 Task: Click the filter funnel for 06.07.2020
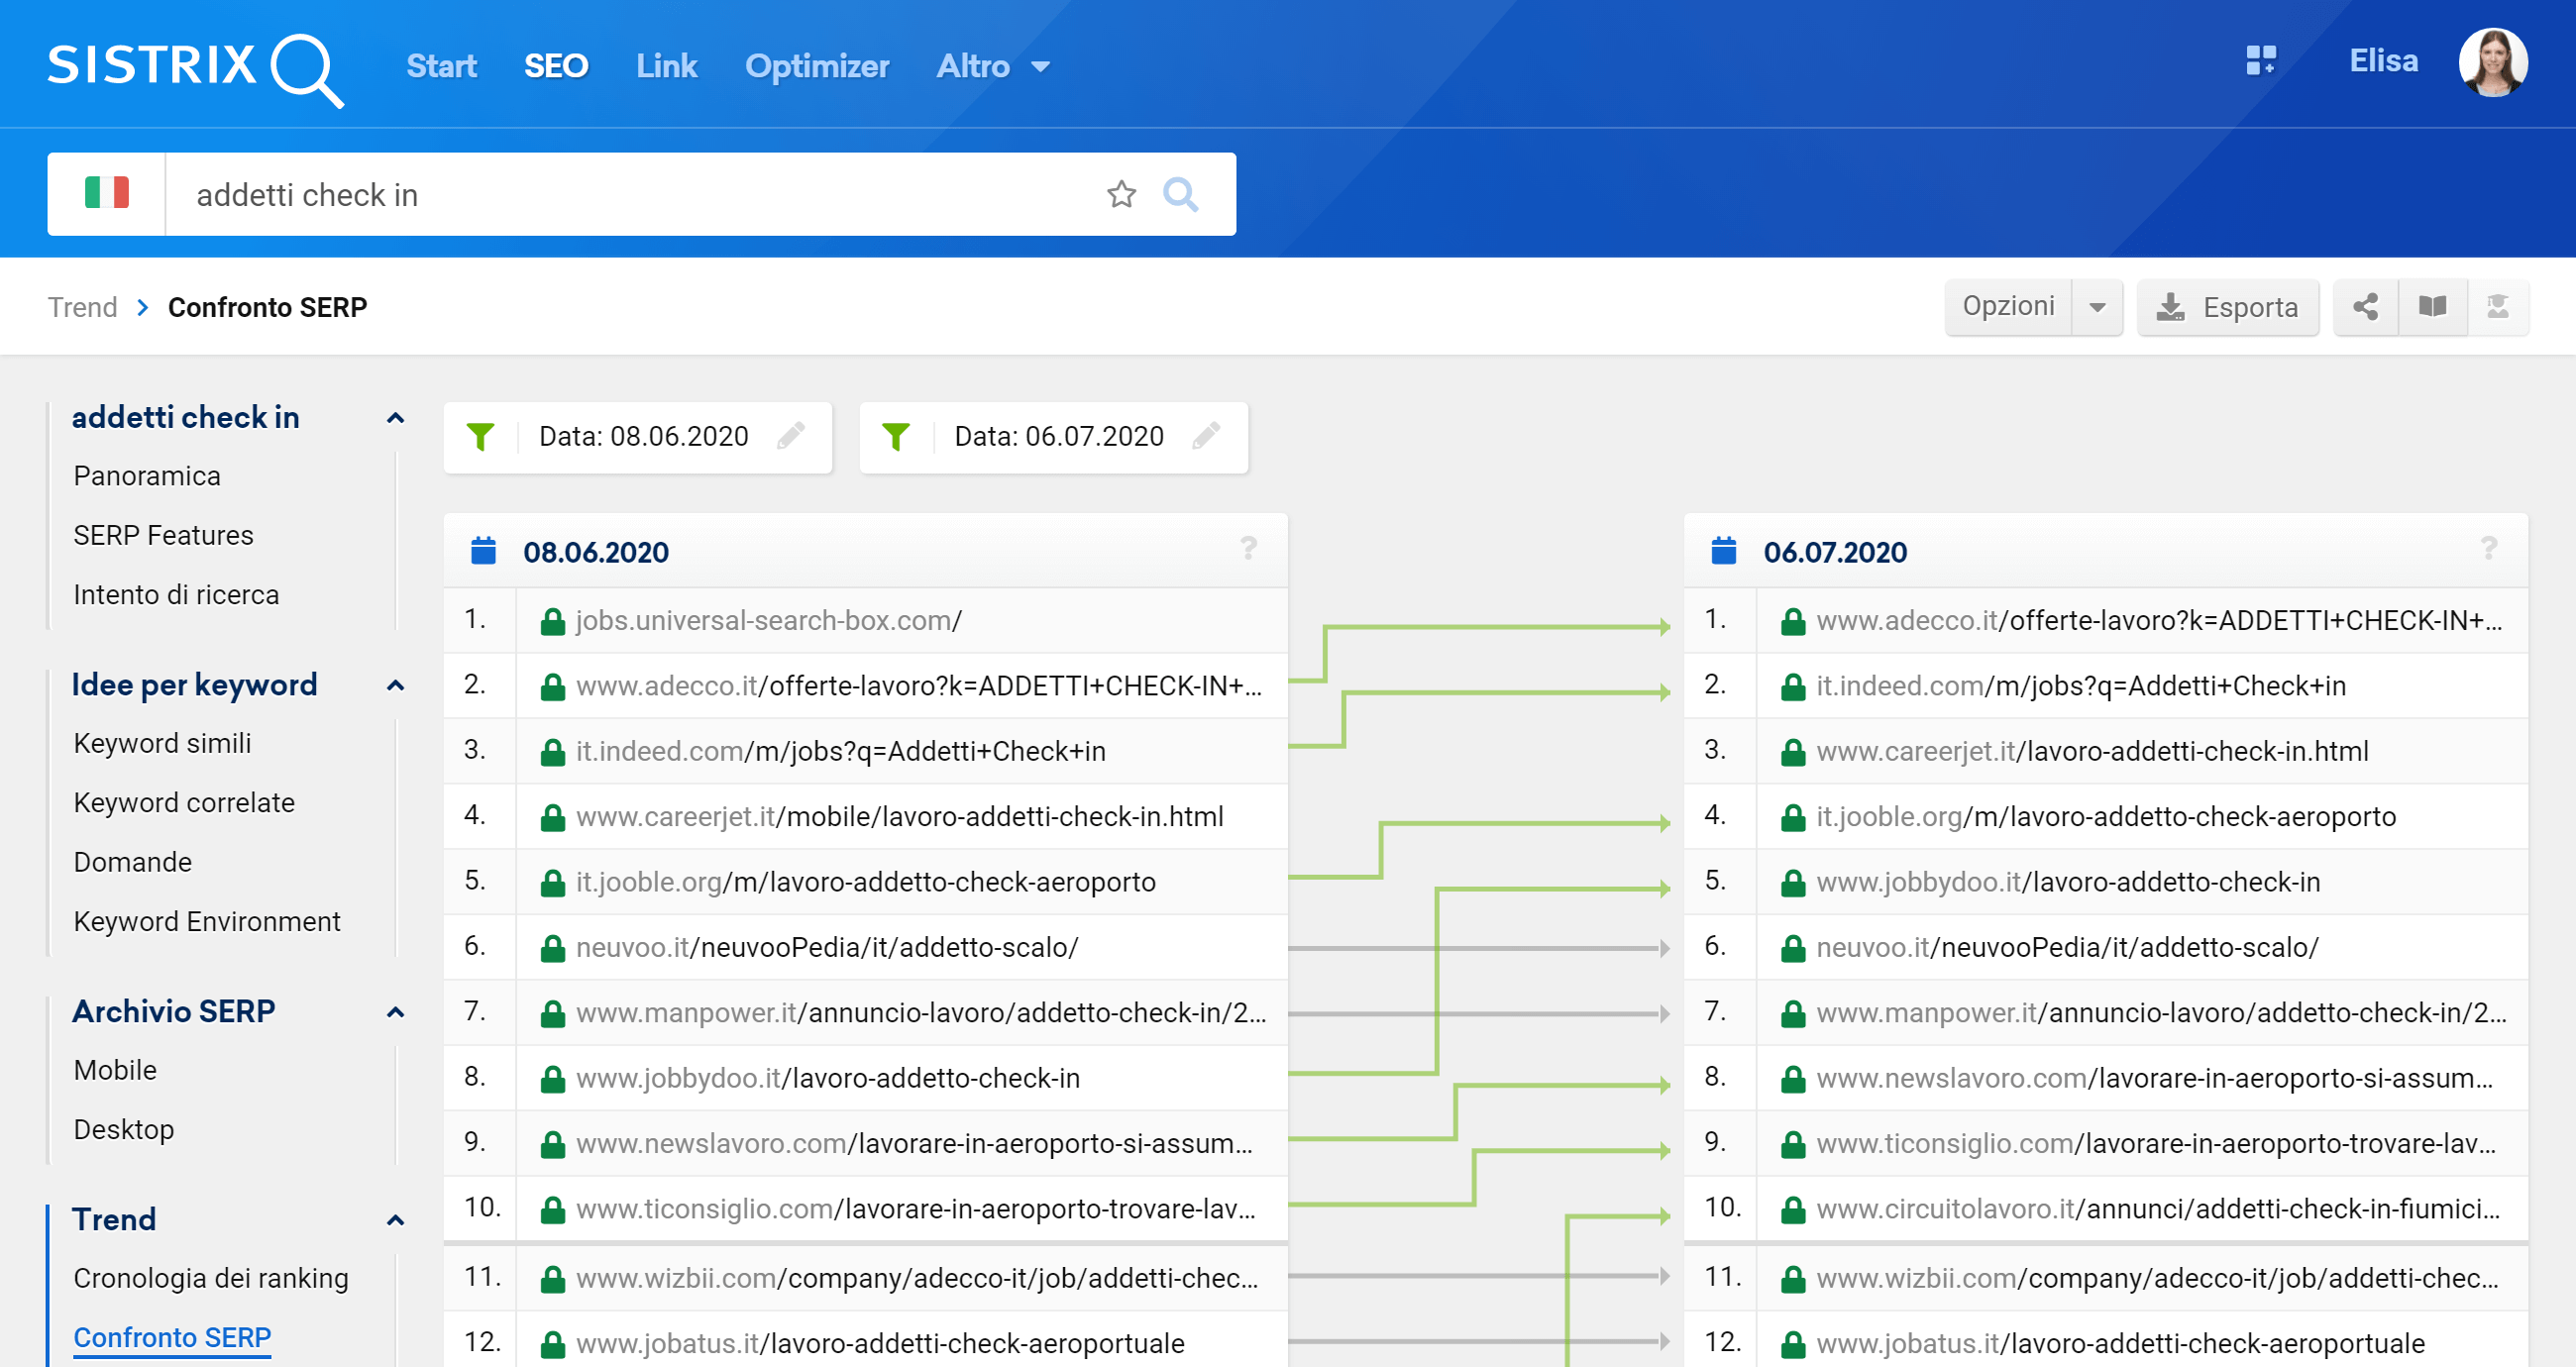tap(896, 437)
